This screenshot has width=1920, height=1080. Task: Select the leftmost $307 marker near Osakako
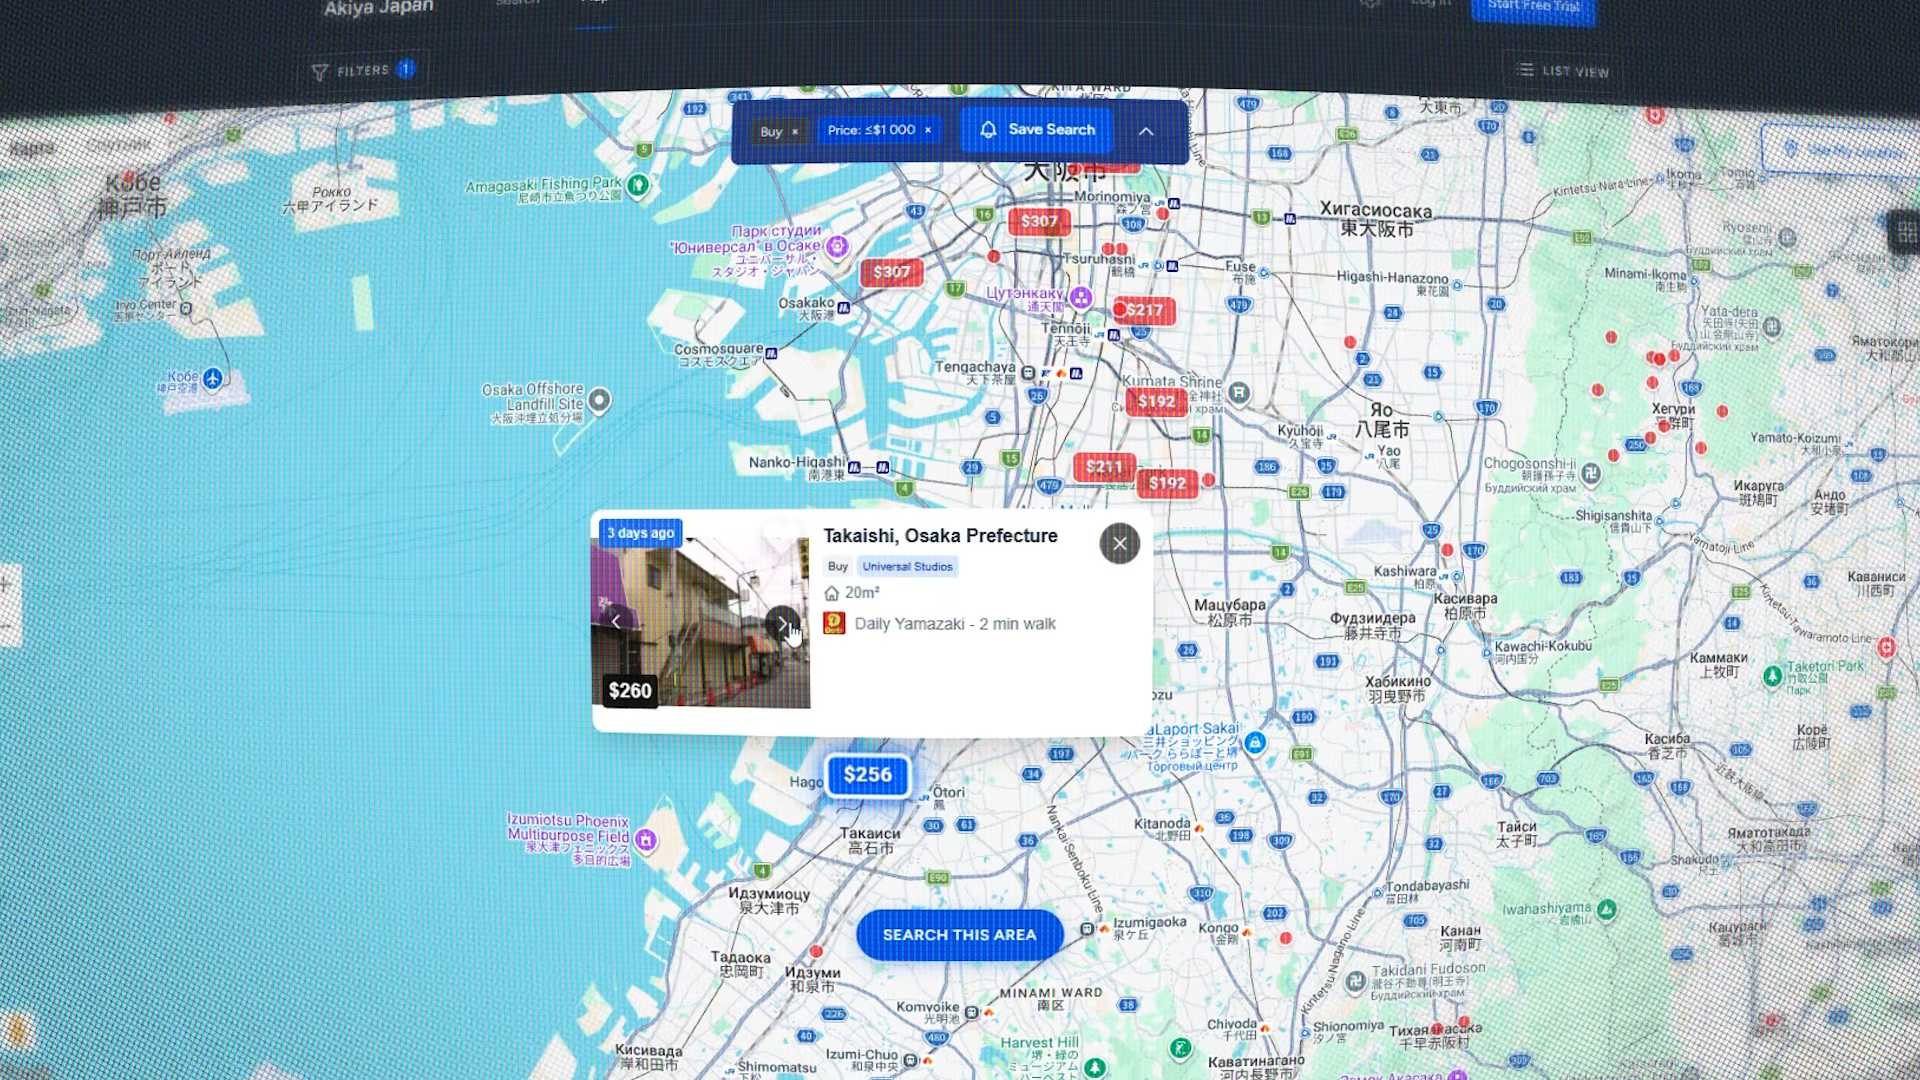click(891, 272)
